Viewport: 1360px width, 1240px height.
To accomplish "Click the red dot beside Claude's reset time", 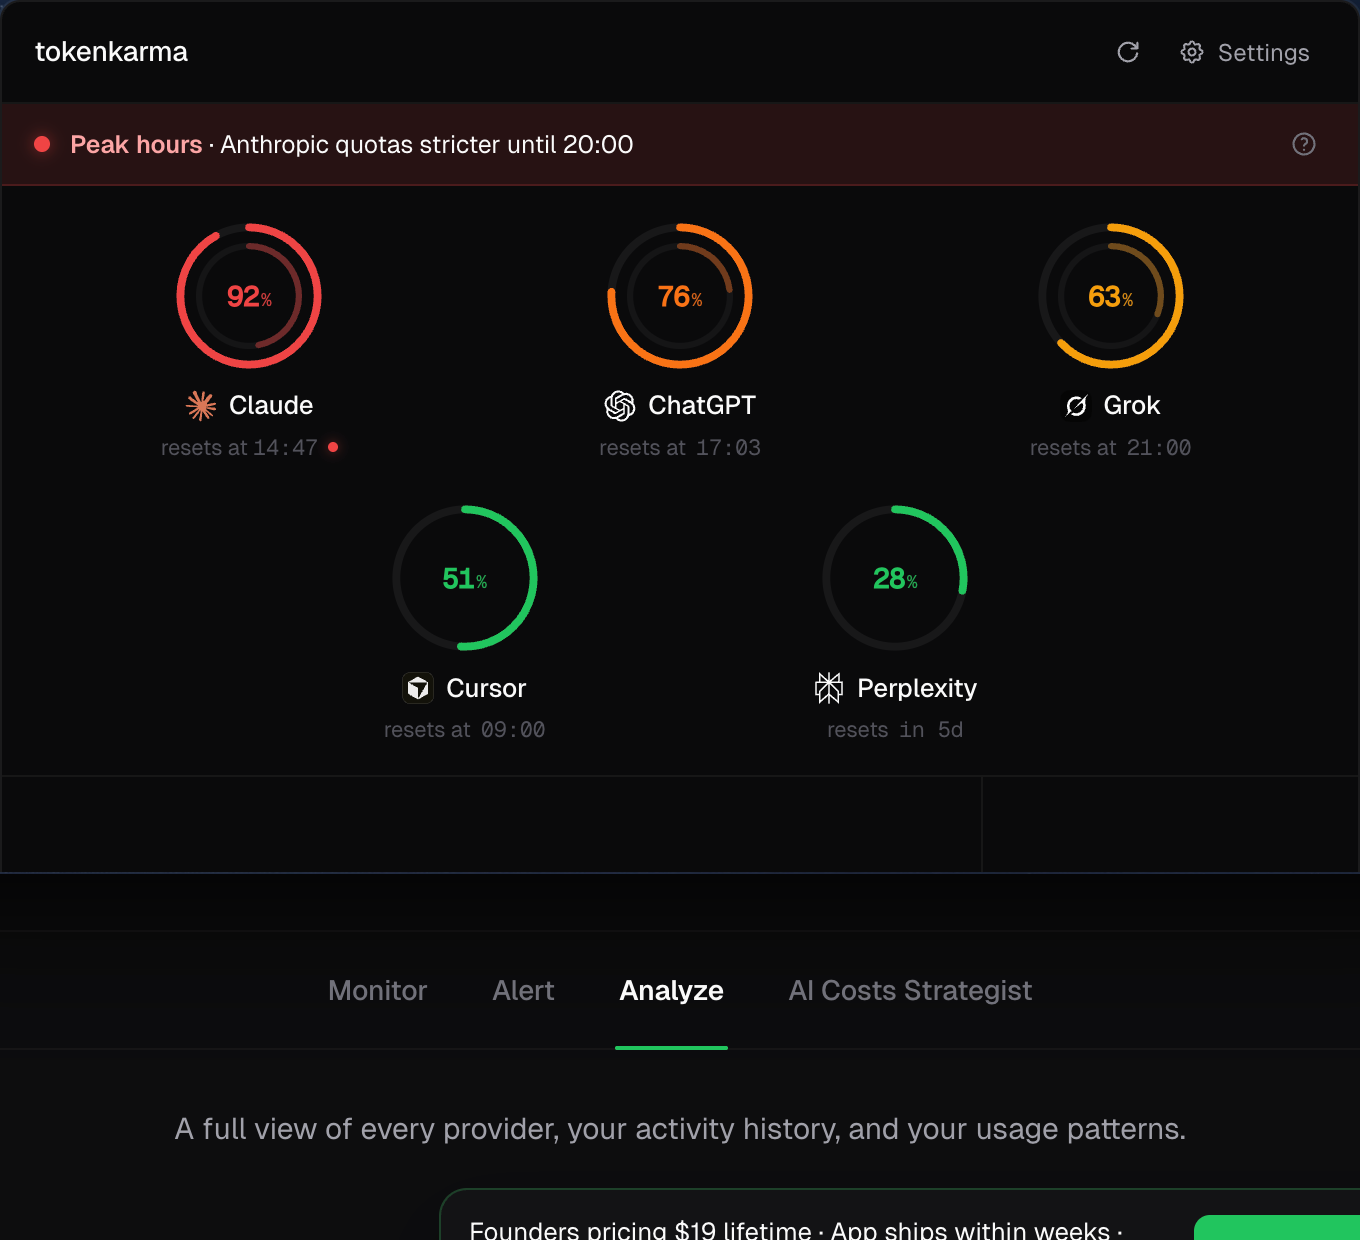I will point(333,447).
